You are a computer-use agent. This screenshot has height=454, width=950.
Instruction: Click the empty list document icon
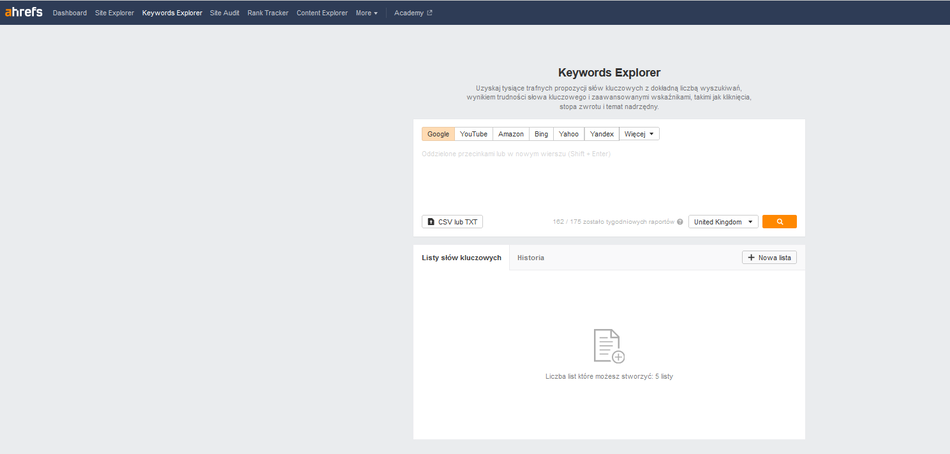tap(608, 346)
